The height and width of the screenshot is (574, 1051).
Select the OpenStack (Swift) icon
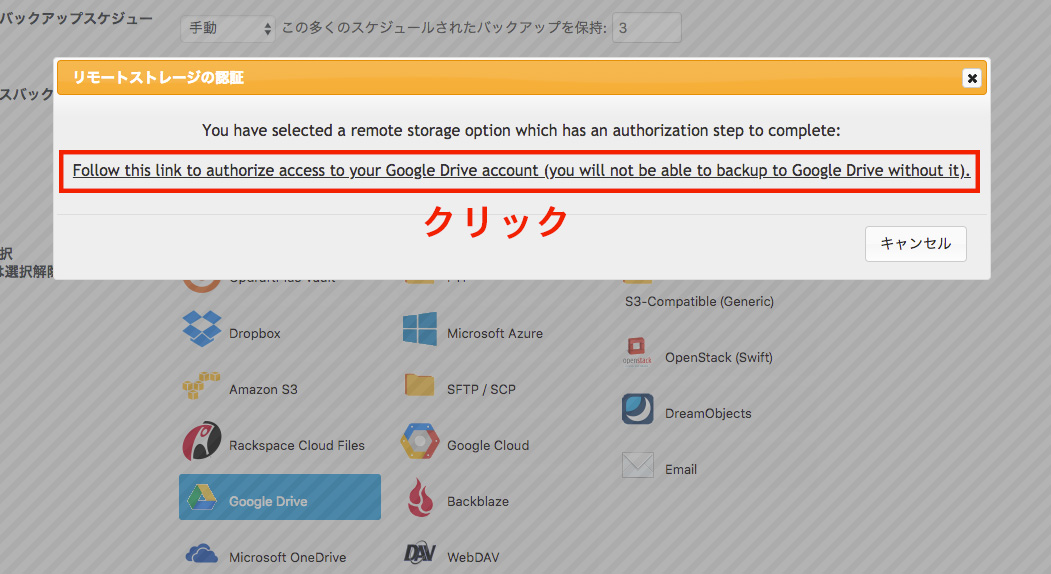click(x=637, y=353)
